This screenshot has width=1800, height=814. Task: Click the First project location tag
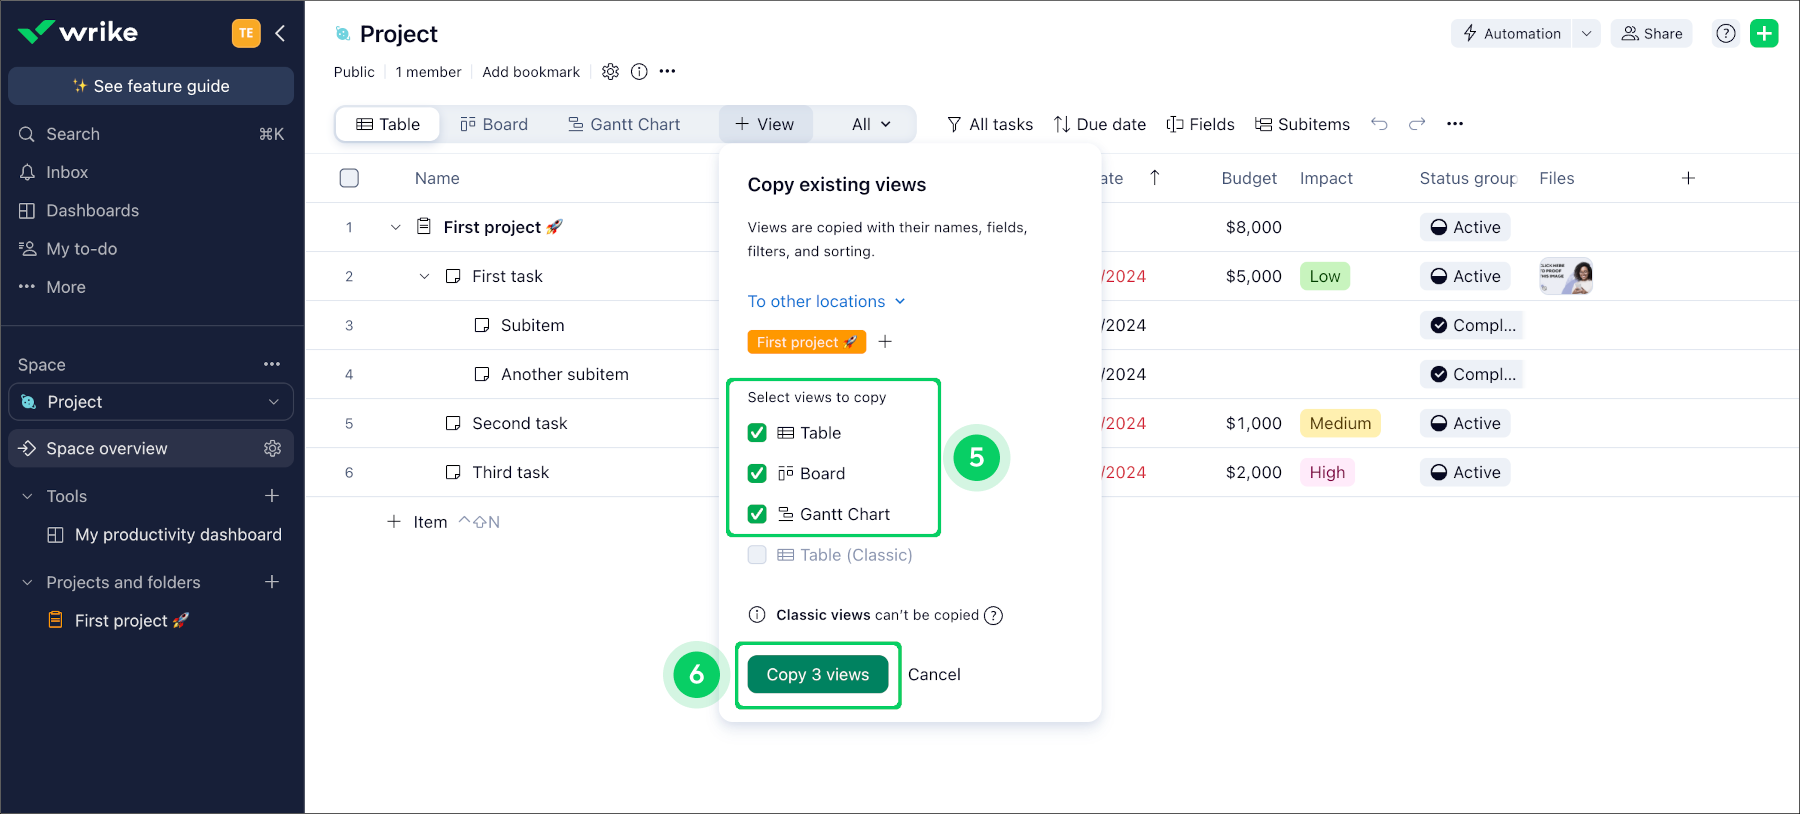[807, 342]
